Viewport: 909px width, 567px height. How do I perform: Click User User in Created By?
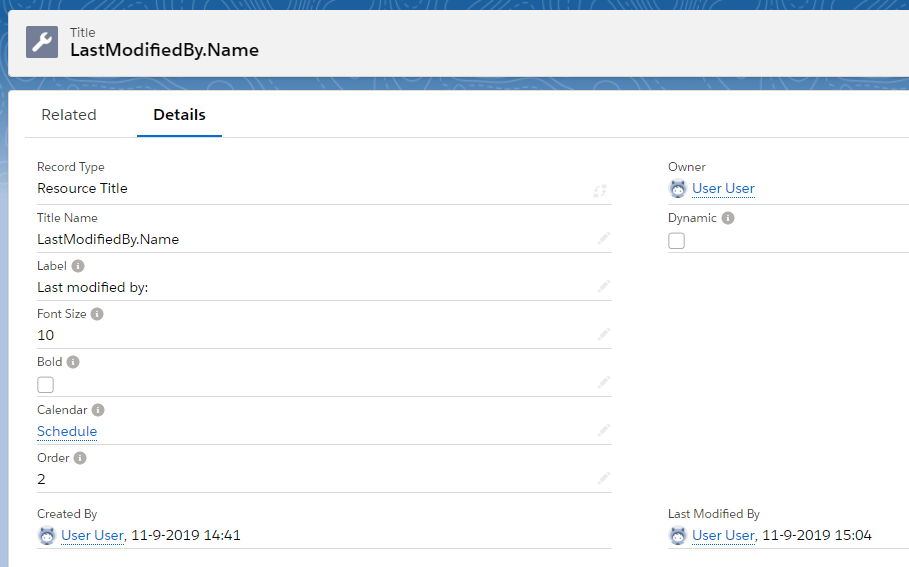[x=92, y=535]
